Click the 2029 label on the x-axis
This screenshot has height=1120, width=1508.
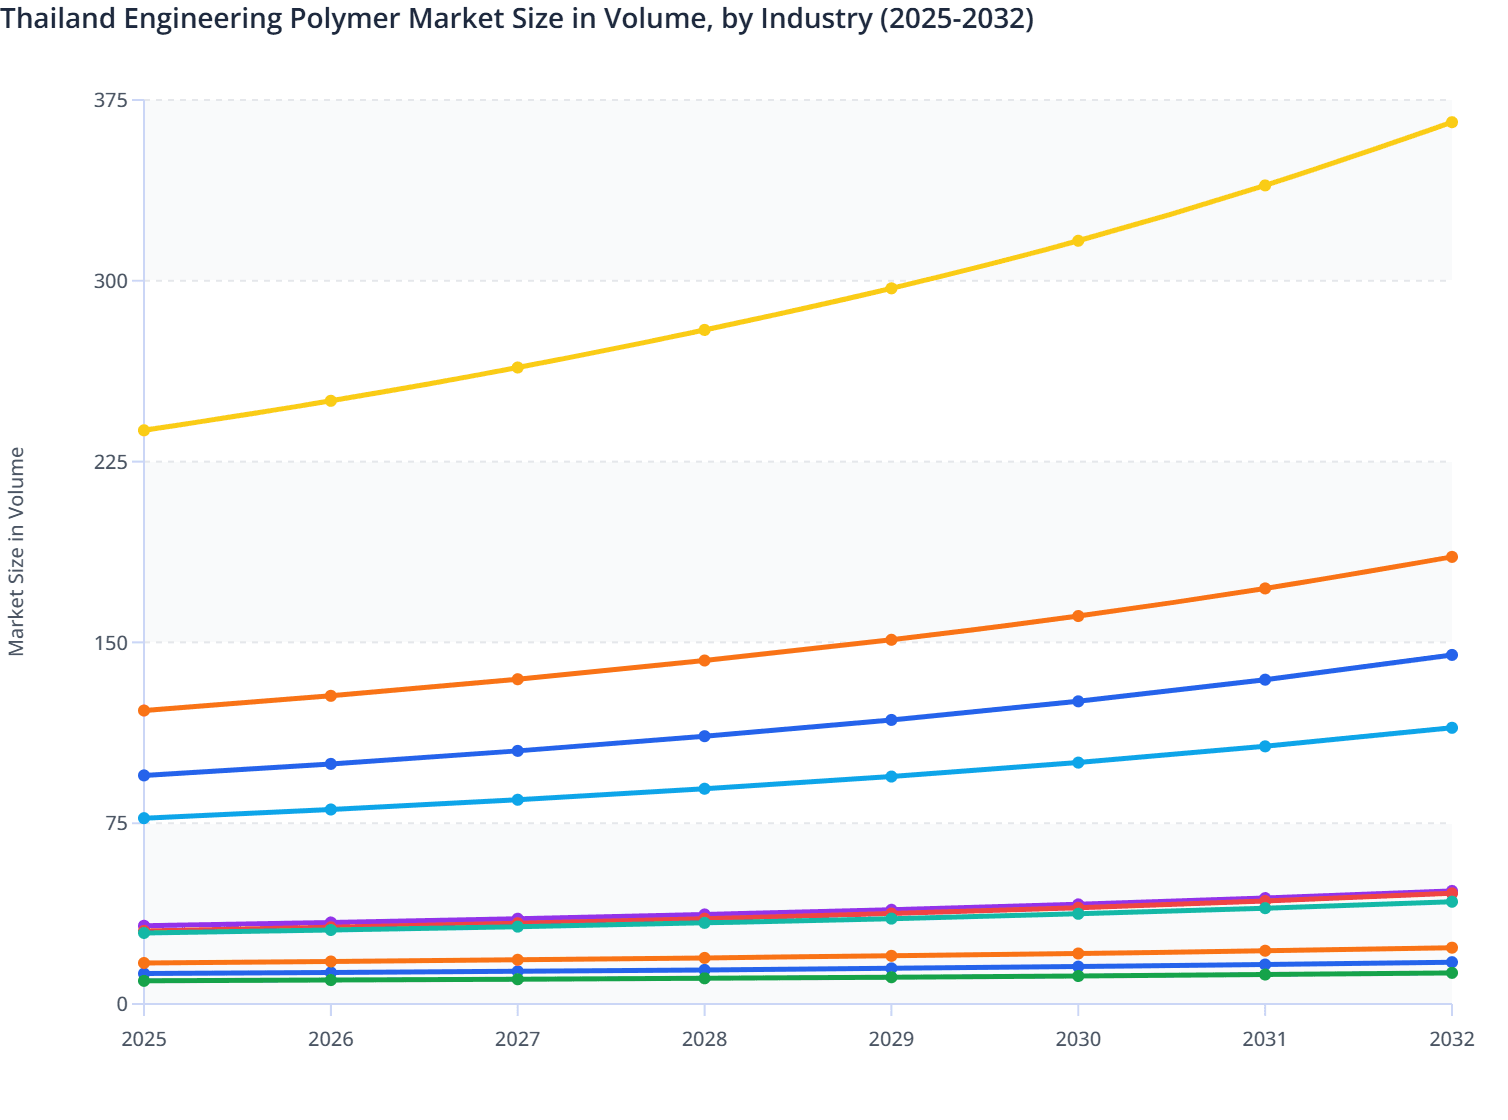point(893,1040)
